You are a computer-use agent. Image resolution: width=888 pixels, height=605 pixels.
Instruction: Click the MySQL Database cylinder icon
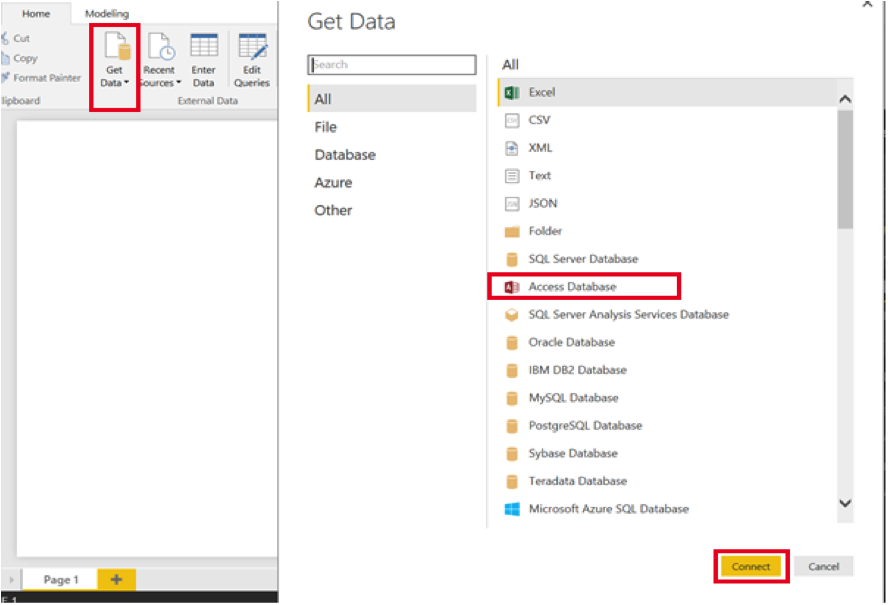click(x=512, y=398)
